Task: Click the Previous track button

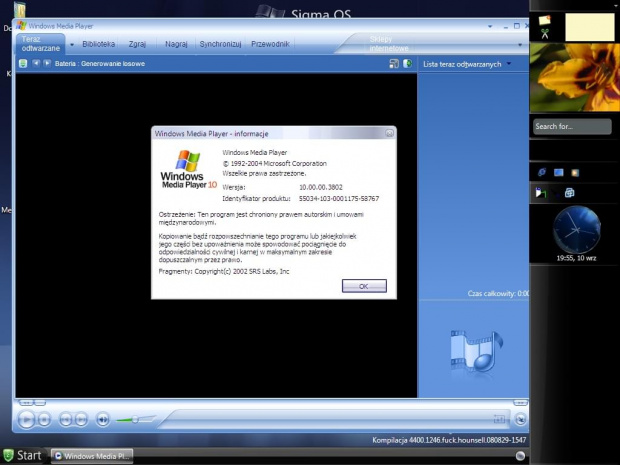Action: (x=66, y=419)
